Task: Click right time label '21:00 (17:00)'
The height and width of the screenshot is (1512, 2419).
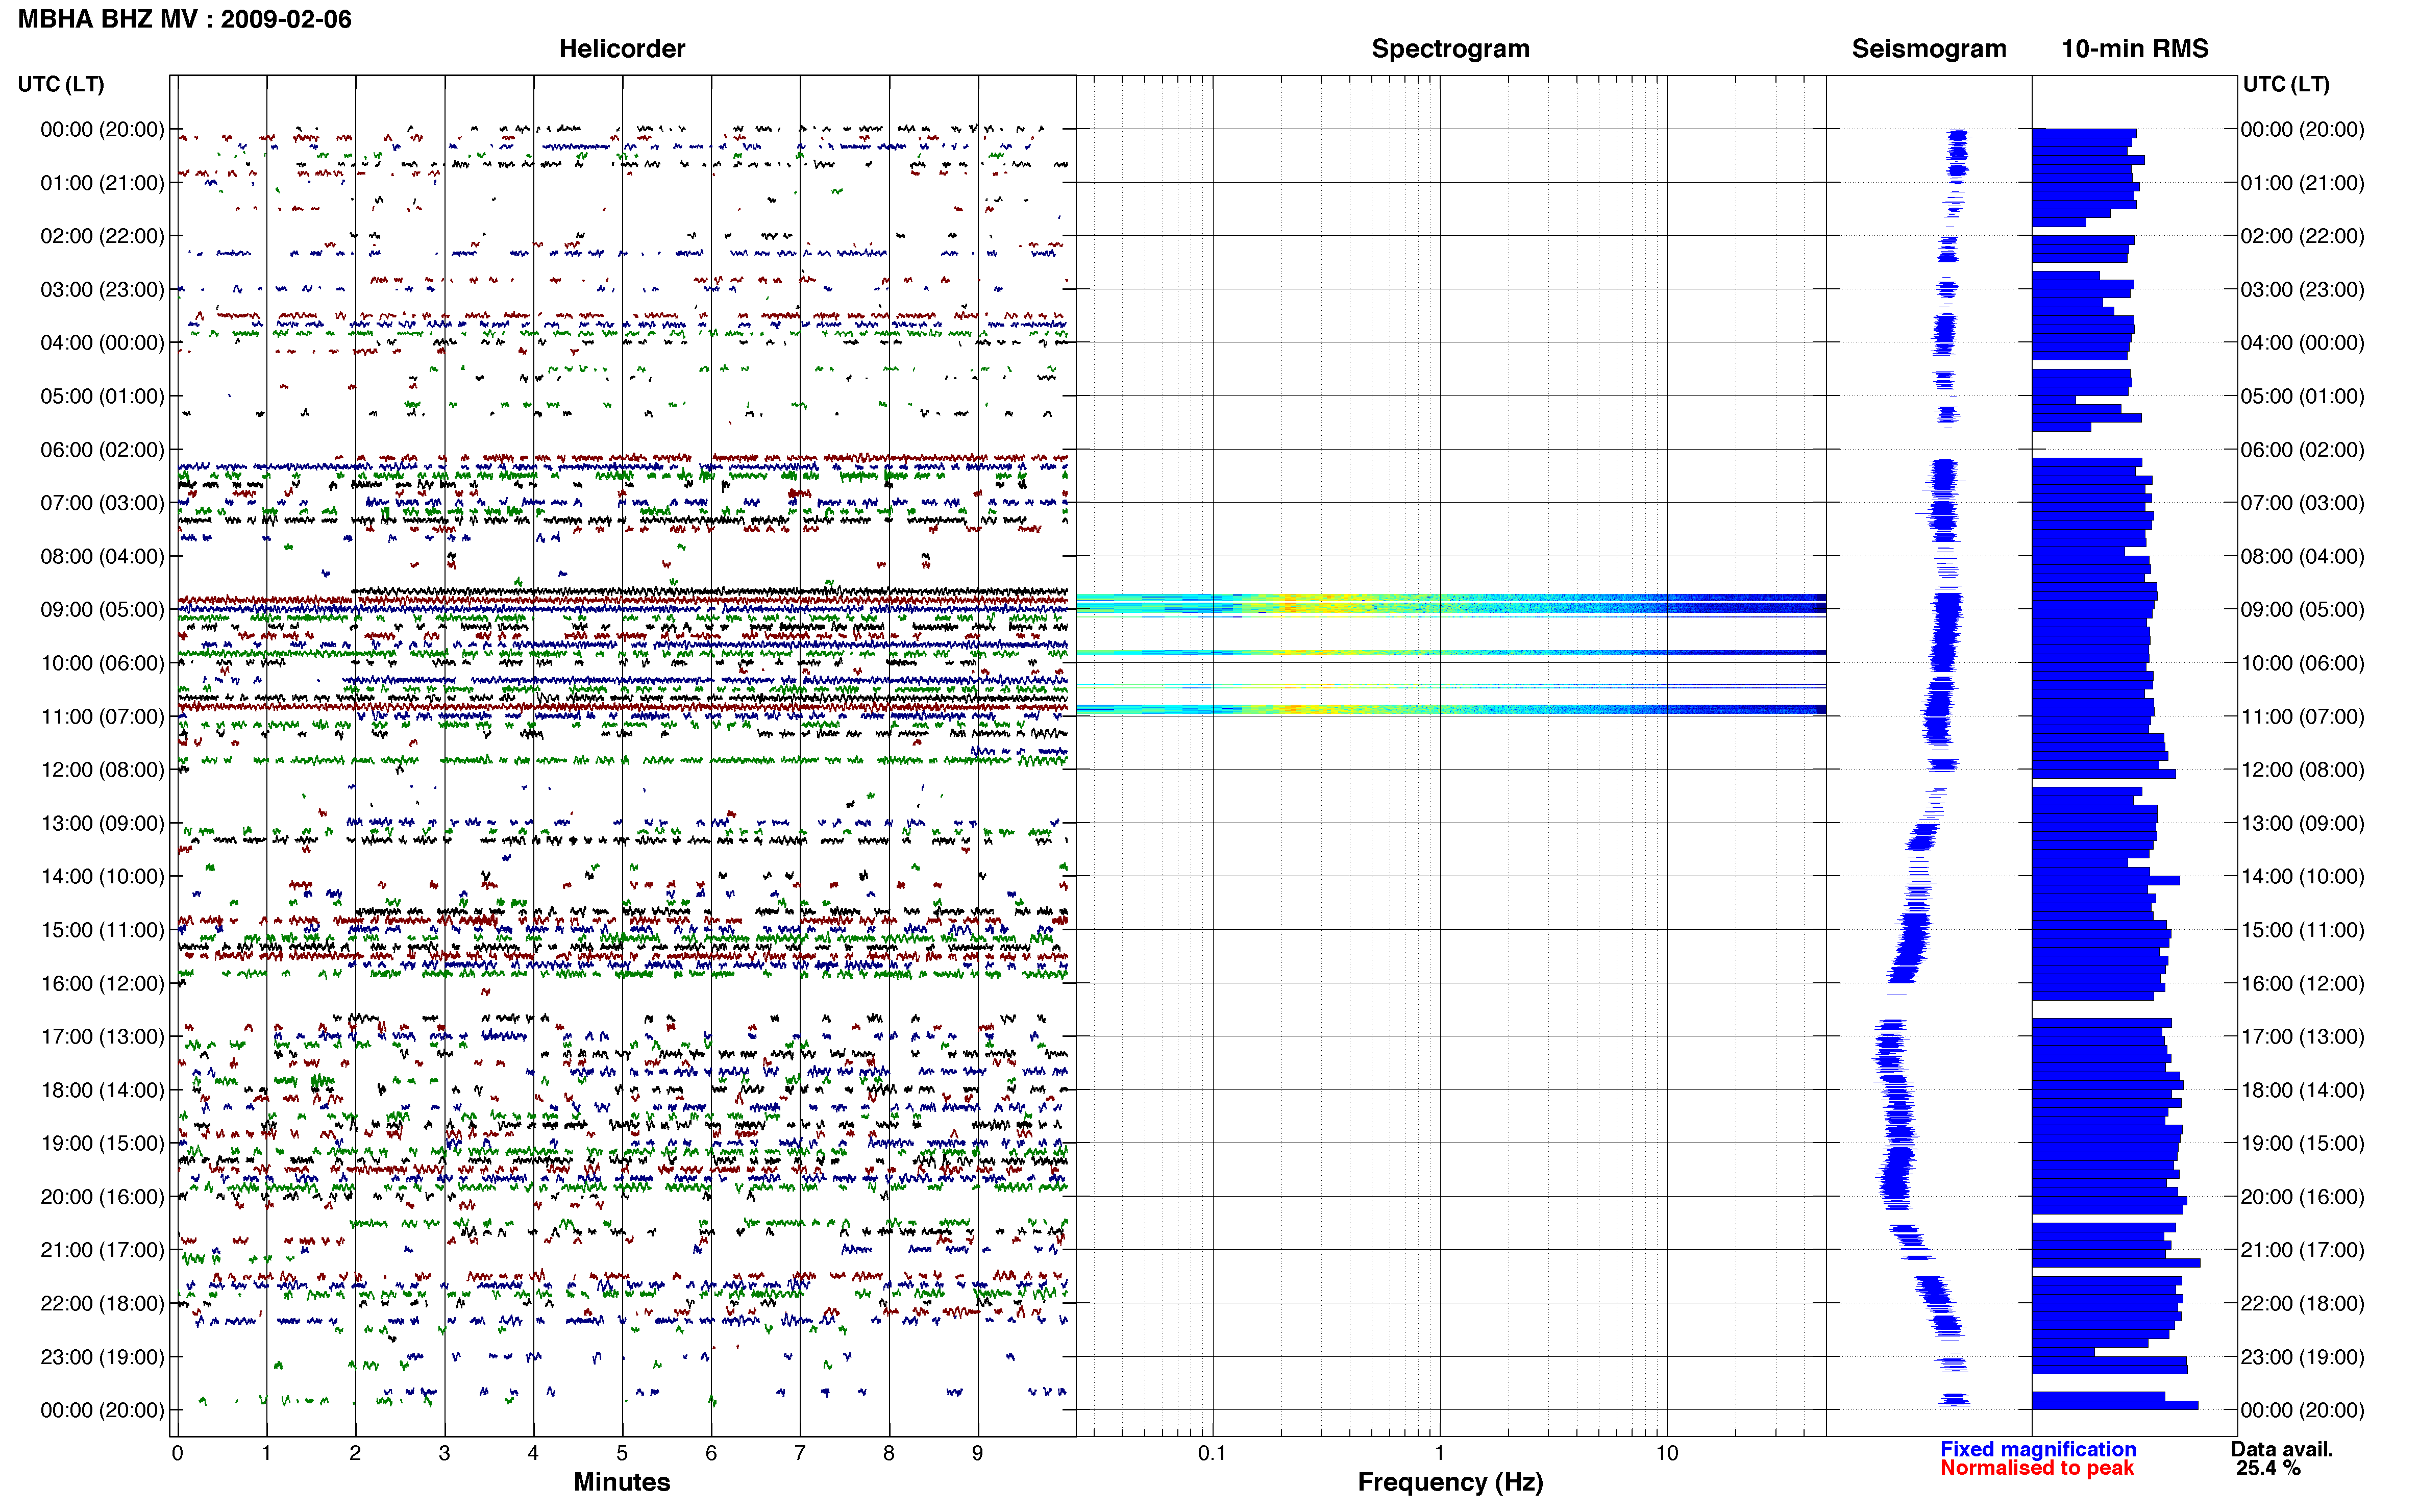Action: 2302,1250
